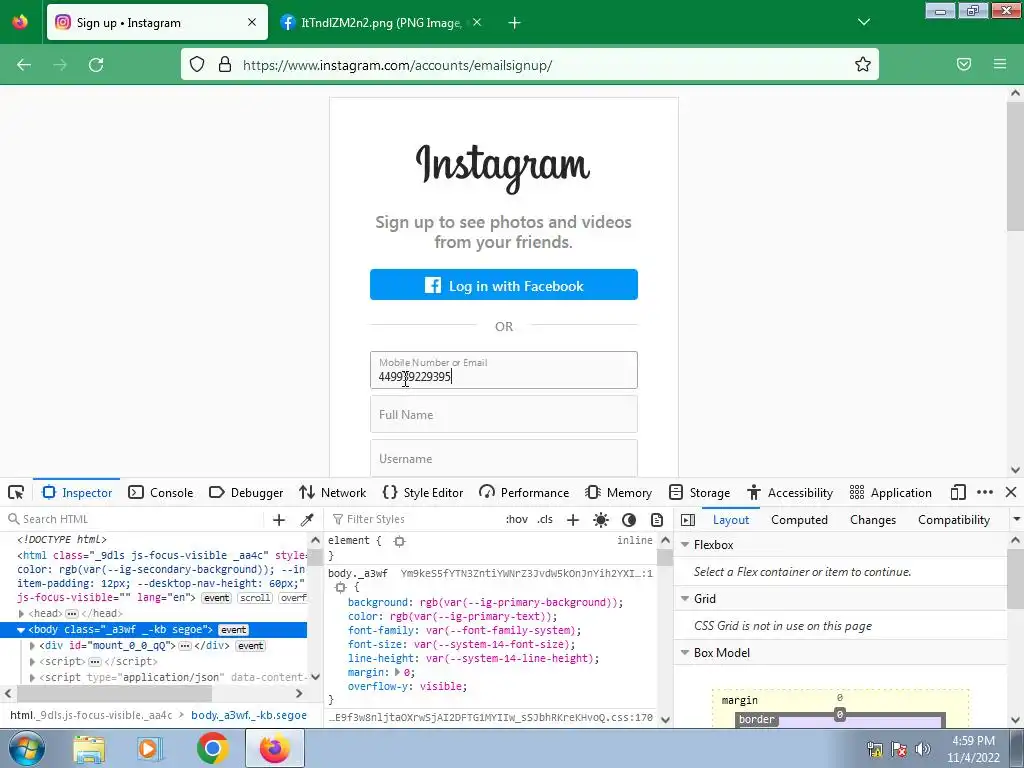Create a new node with plus icon
1024x768 pixels.
[279, 520]
